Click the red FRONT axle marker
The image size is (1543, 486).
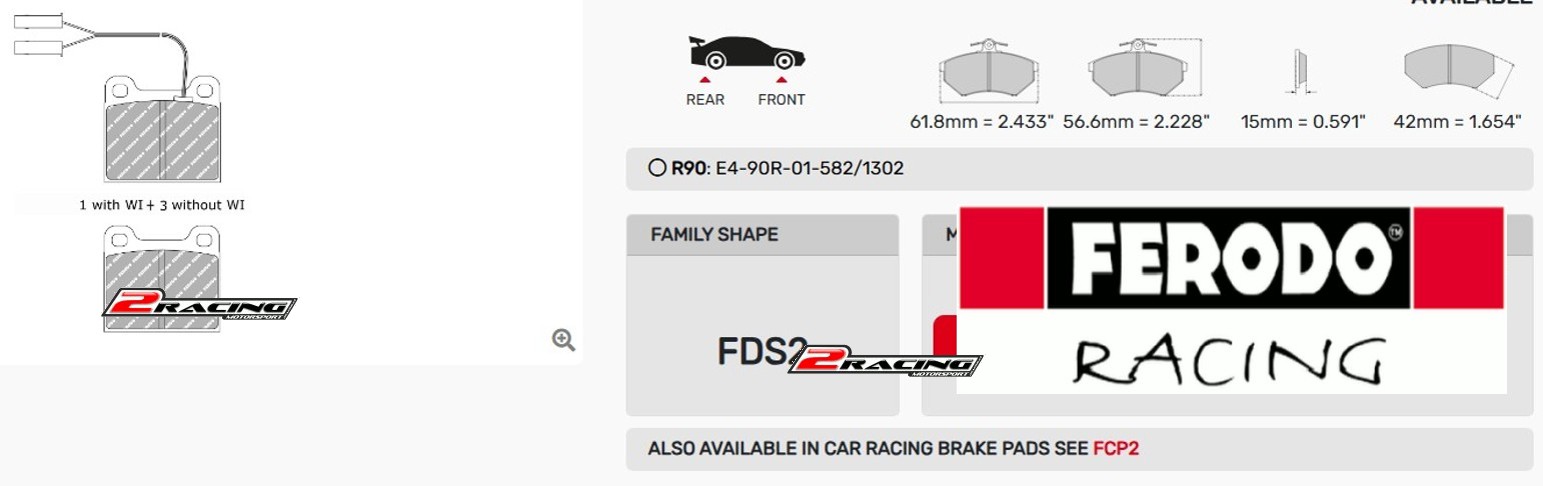tap(781, 79)
